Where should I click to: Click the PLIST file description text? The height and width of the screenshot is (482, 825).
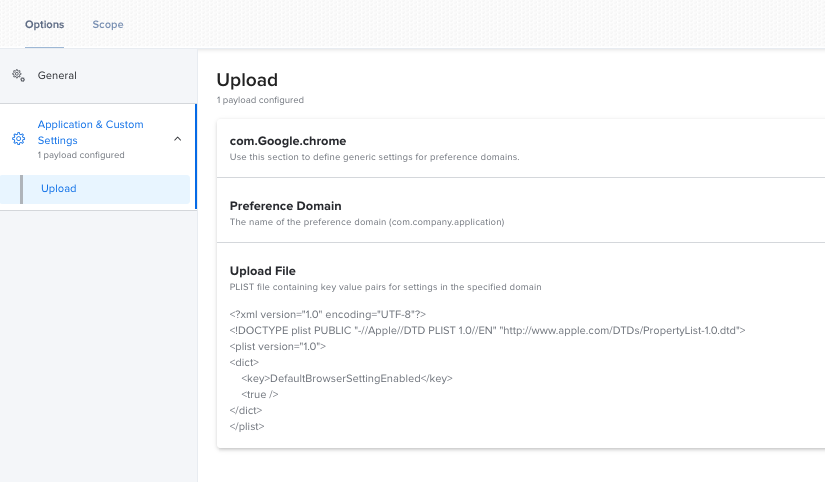pos(385,287)
